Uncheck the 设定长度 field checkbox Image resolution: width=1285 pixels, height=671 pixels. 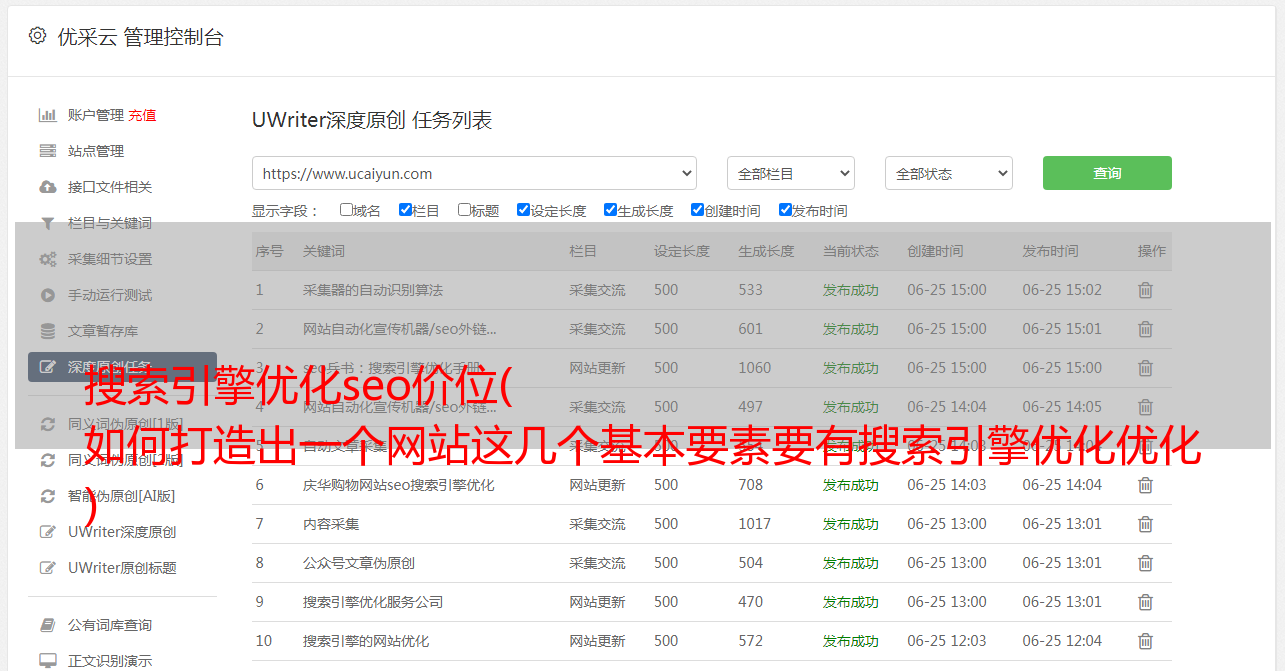tap(523, 210)
